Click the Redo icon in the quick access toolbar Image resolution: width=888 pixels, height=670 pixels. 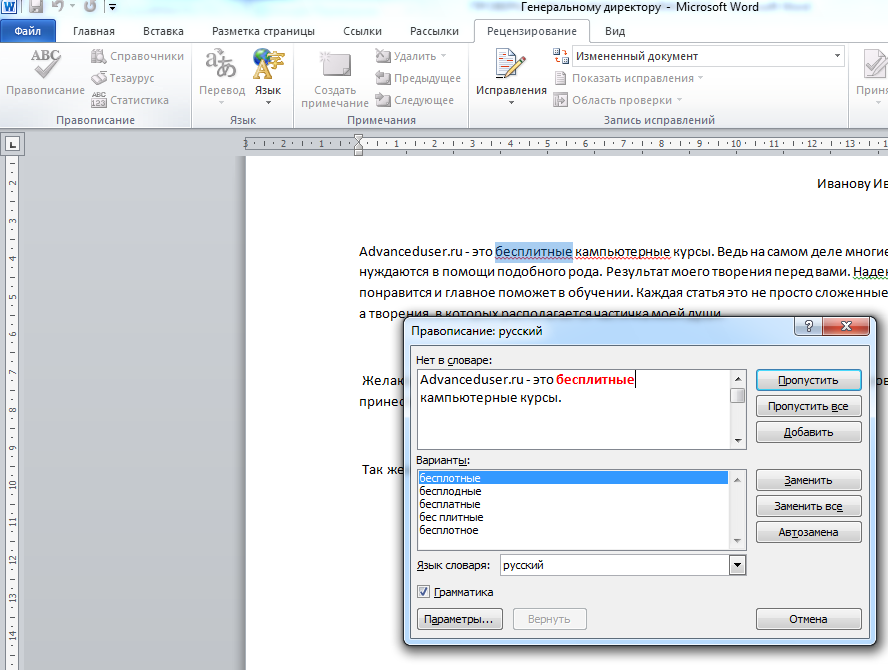(90, 7)
